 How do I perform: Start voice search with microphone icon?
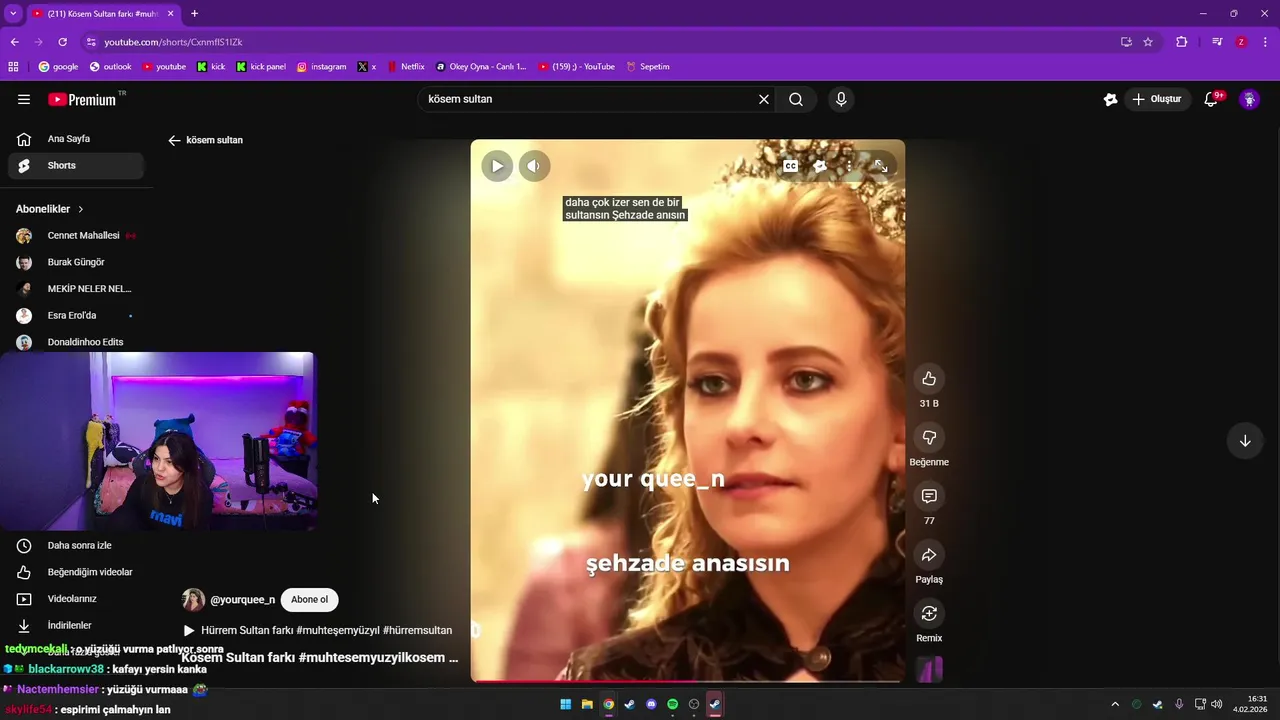point(841,99)
